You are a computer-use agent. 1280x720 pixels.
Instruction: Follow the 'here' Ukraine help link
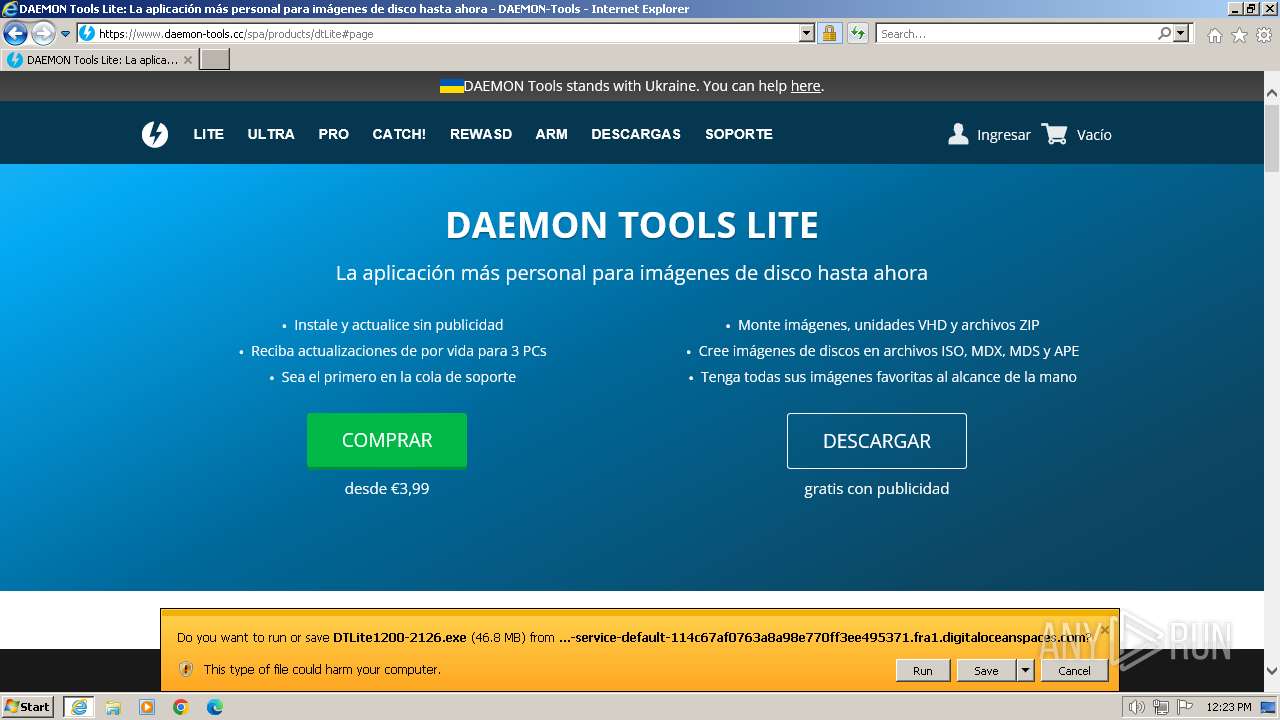pos(805,86)
